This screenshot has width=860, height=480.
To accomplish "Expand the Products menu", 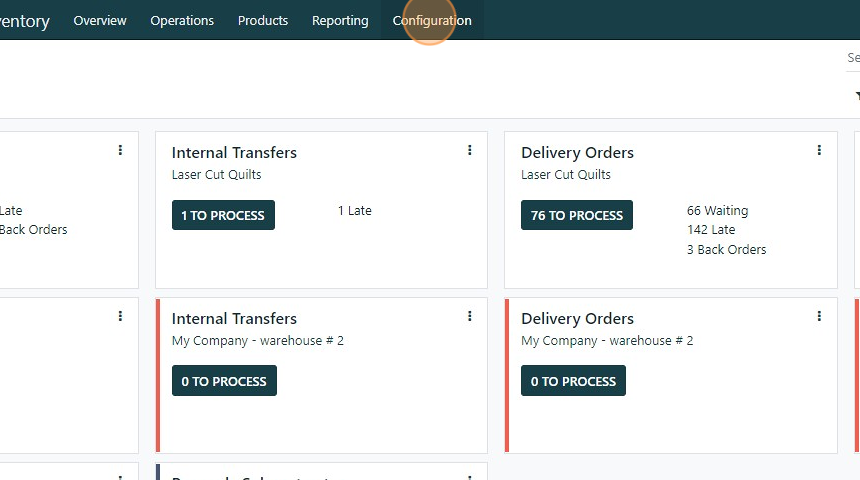I will [x=263, y=20].
